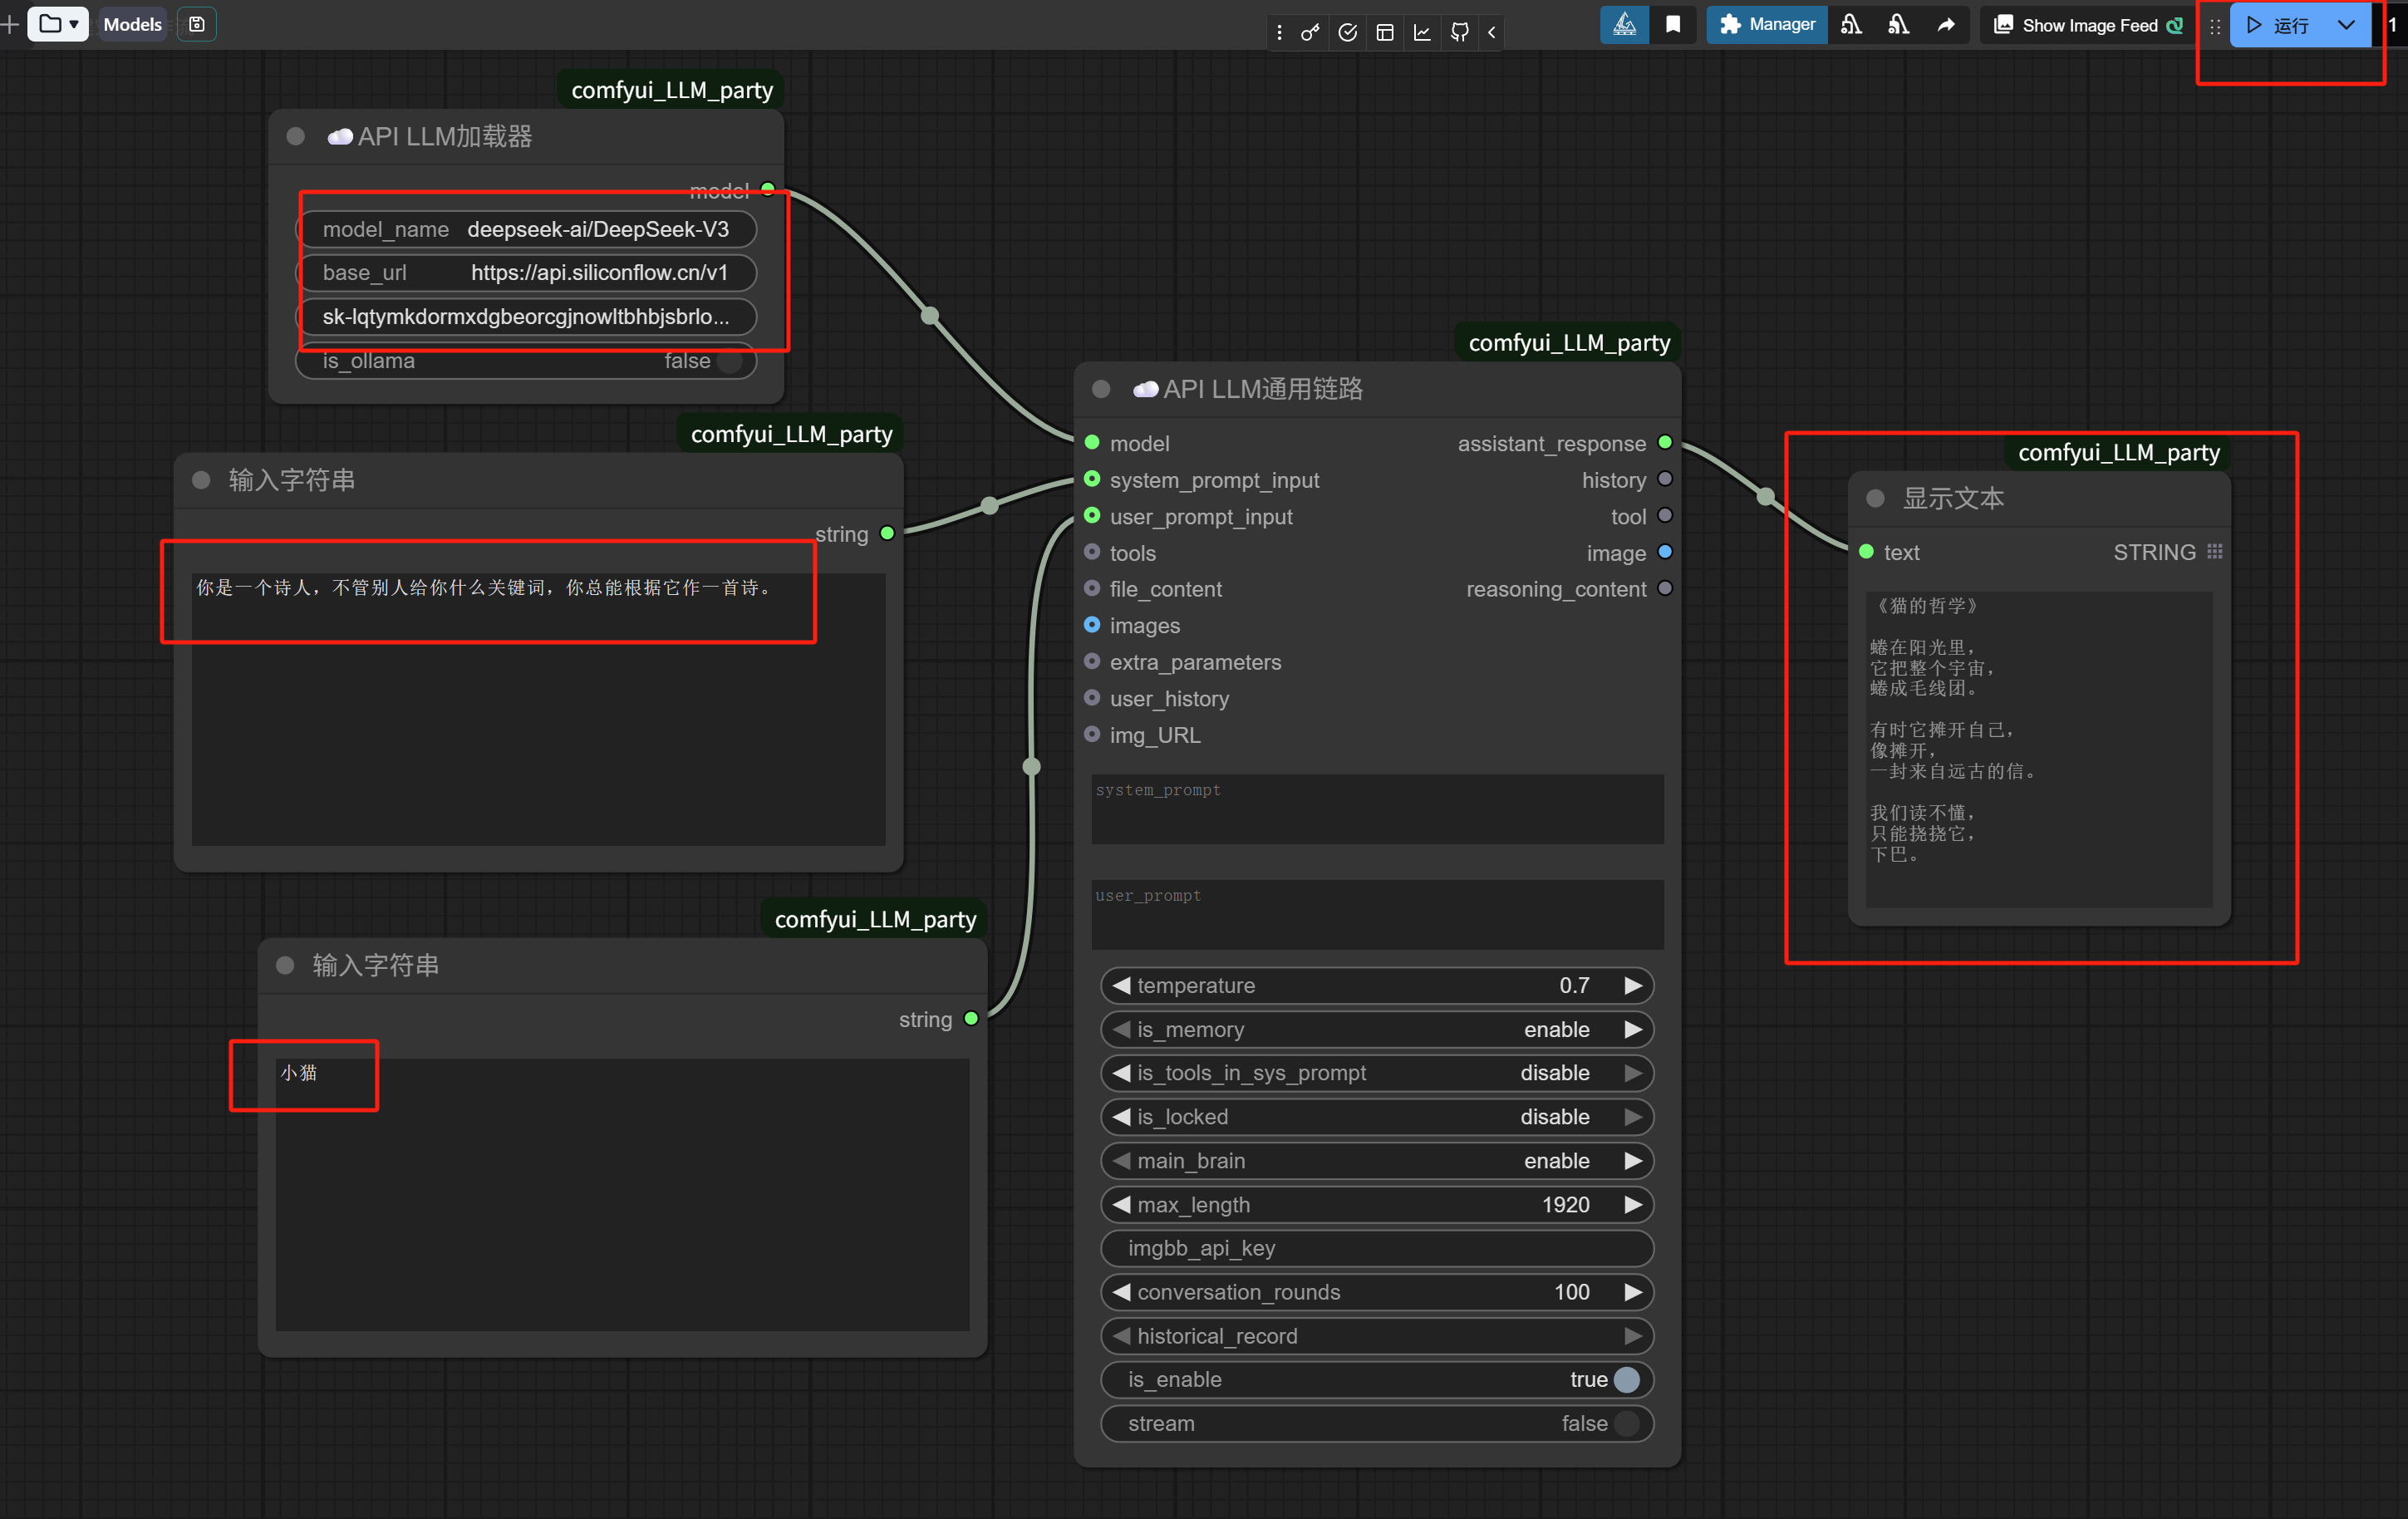Click the line chart icon in toolbar
2408x1519 pixels.
coord(1422,32)
